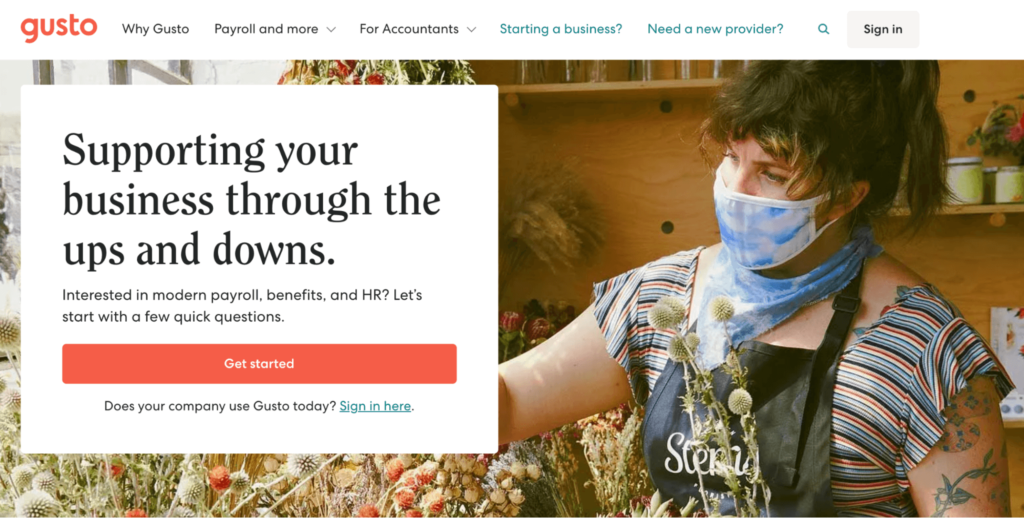The width and height of the screenshot is (1024, 518).
Task: Follow the Starting a business? link
Action: [561, 29]
